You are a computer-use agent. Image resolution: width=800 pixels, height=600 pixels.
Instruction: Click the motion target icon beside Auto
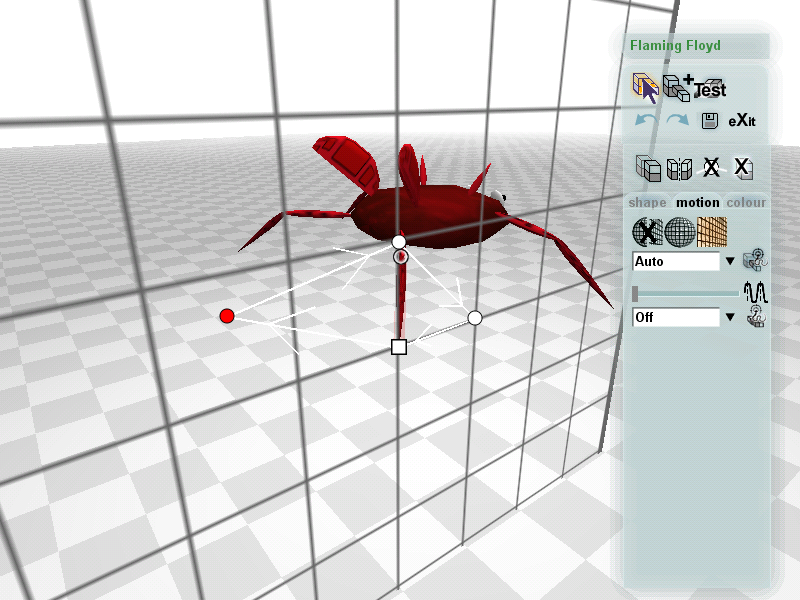(x=756, y=260)
